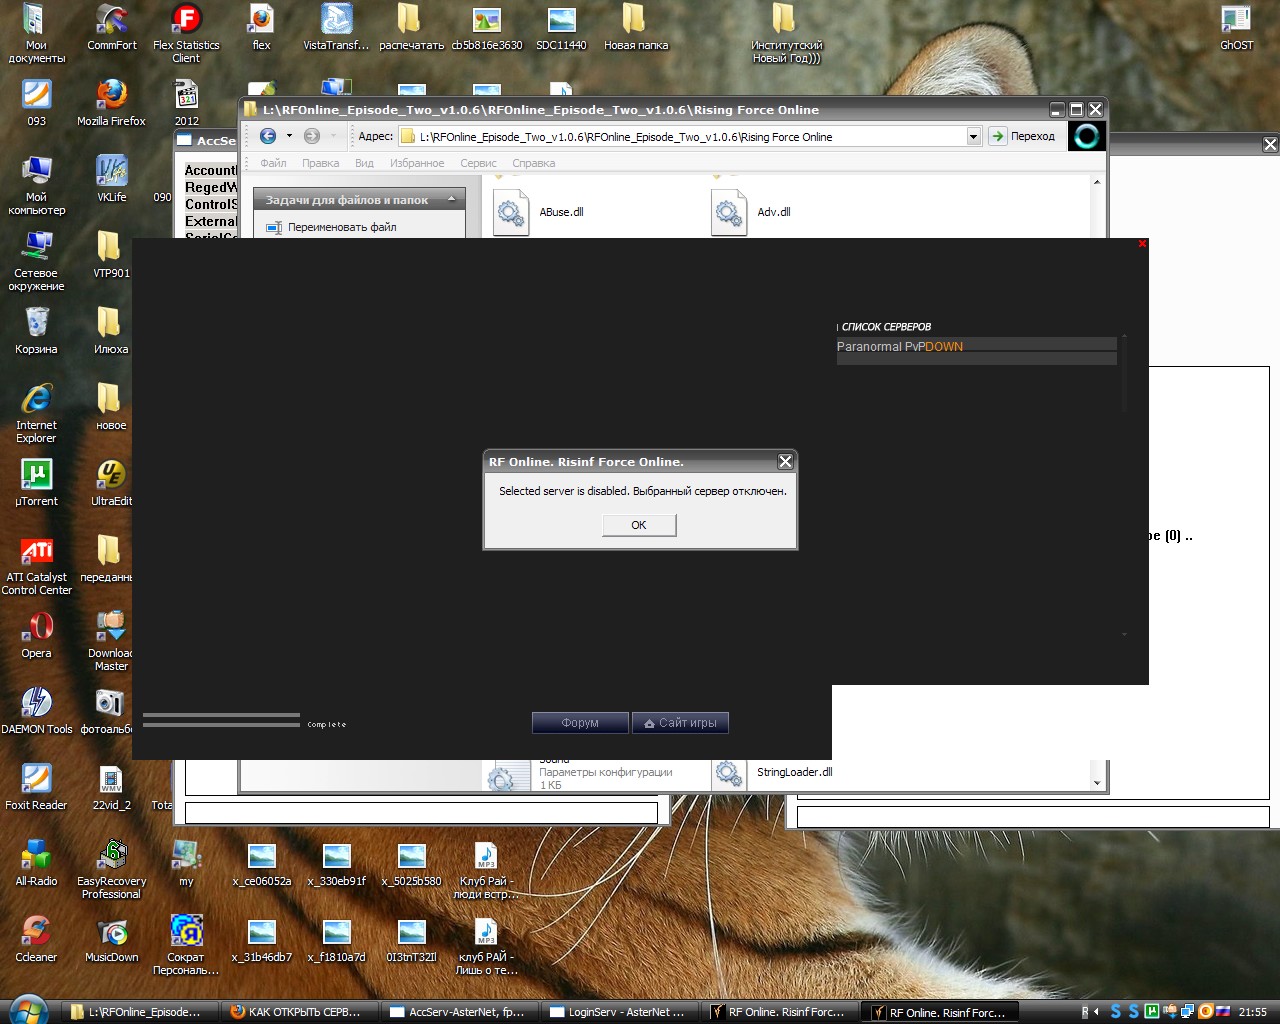Screen dimensions: 1280x1024
Task: Open the Вид menu in Explorer
Action: point(364,163)
